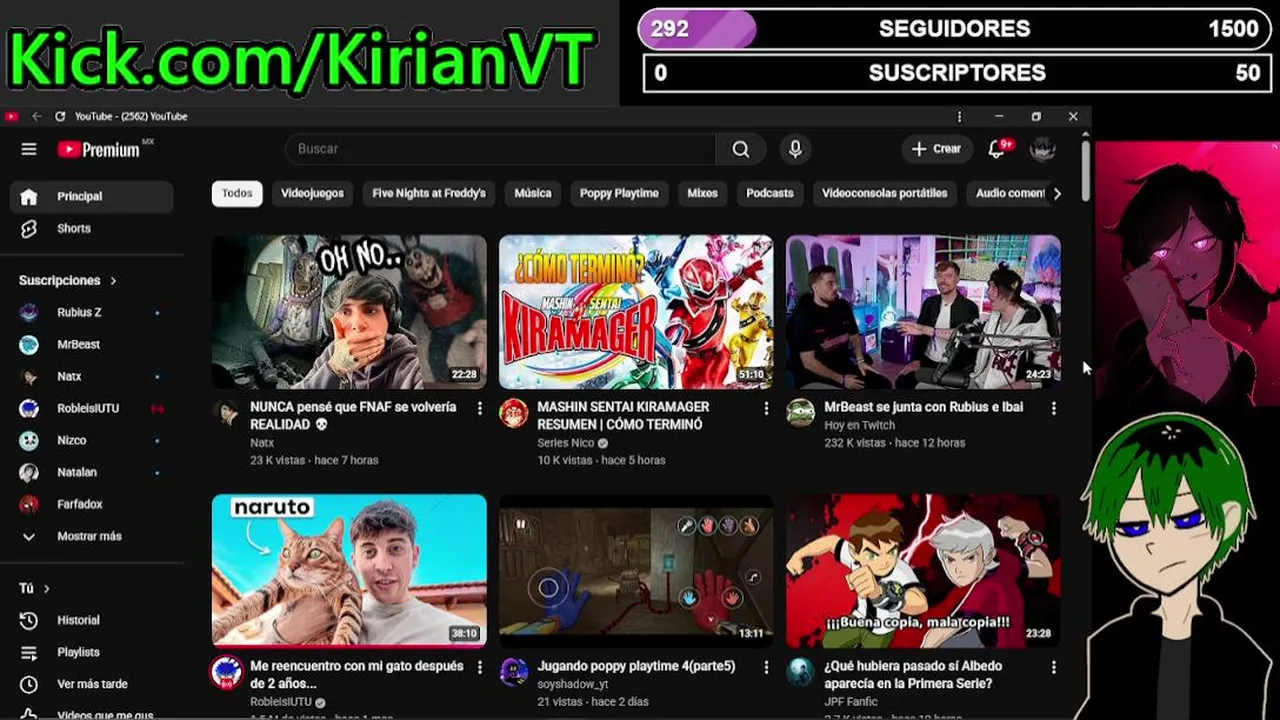
Task: Select the Mixes filter chip
Action: point(702,193)
